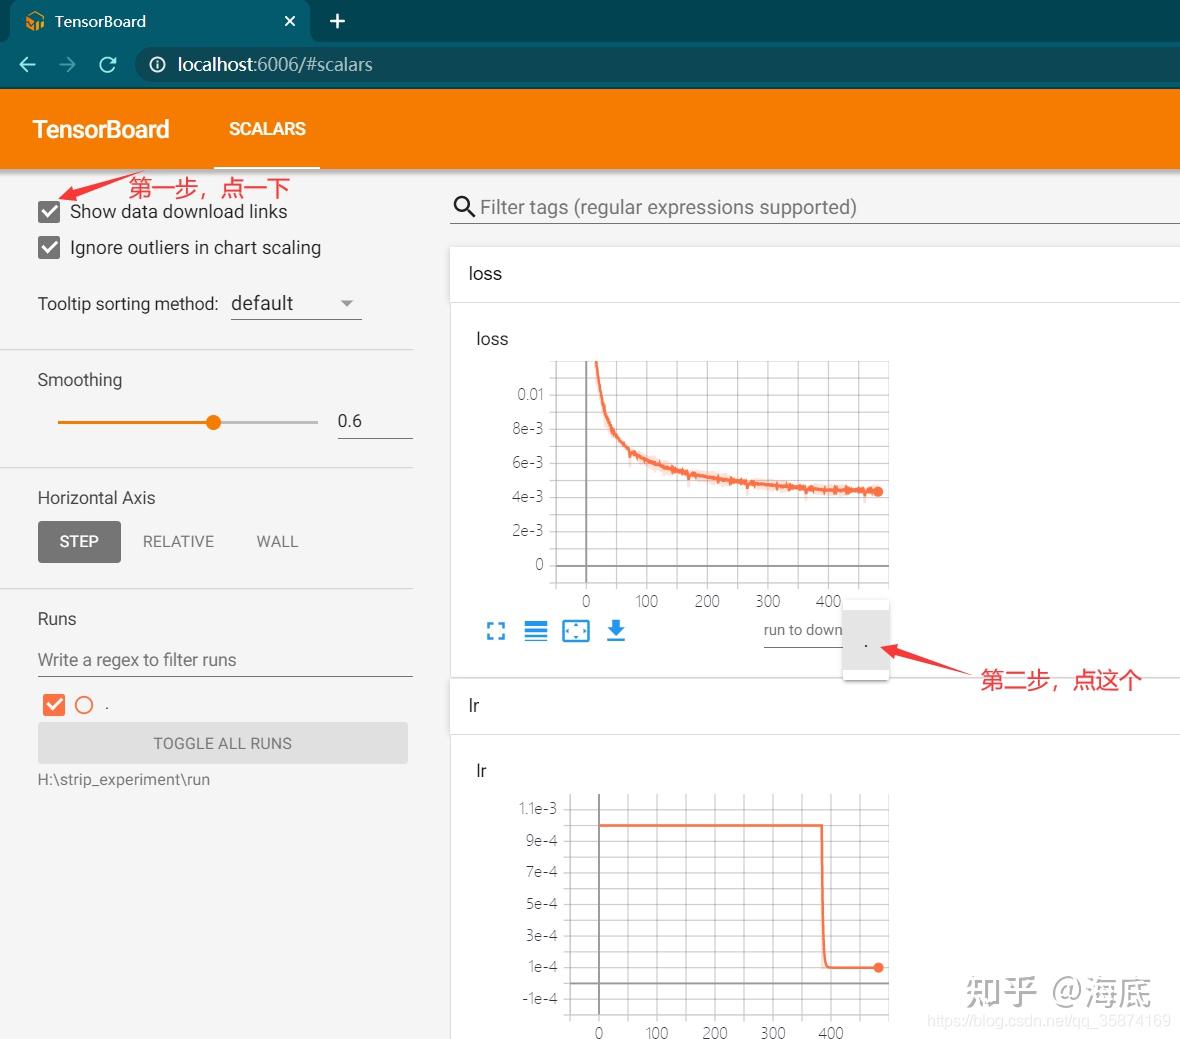Click TOGGLE ALL RUNS button
1180x1039 pixels.
223,743
